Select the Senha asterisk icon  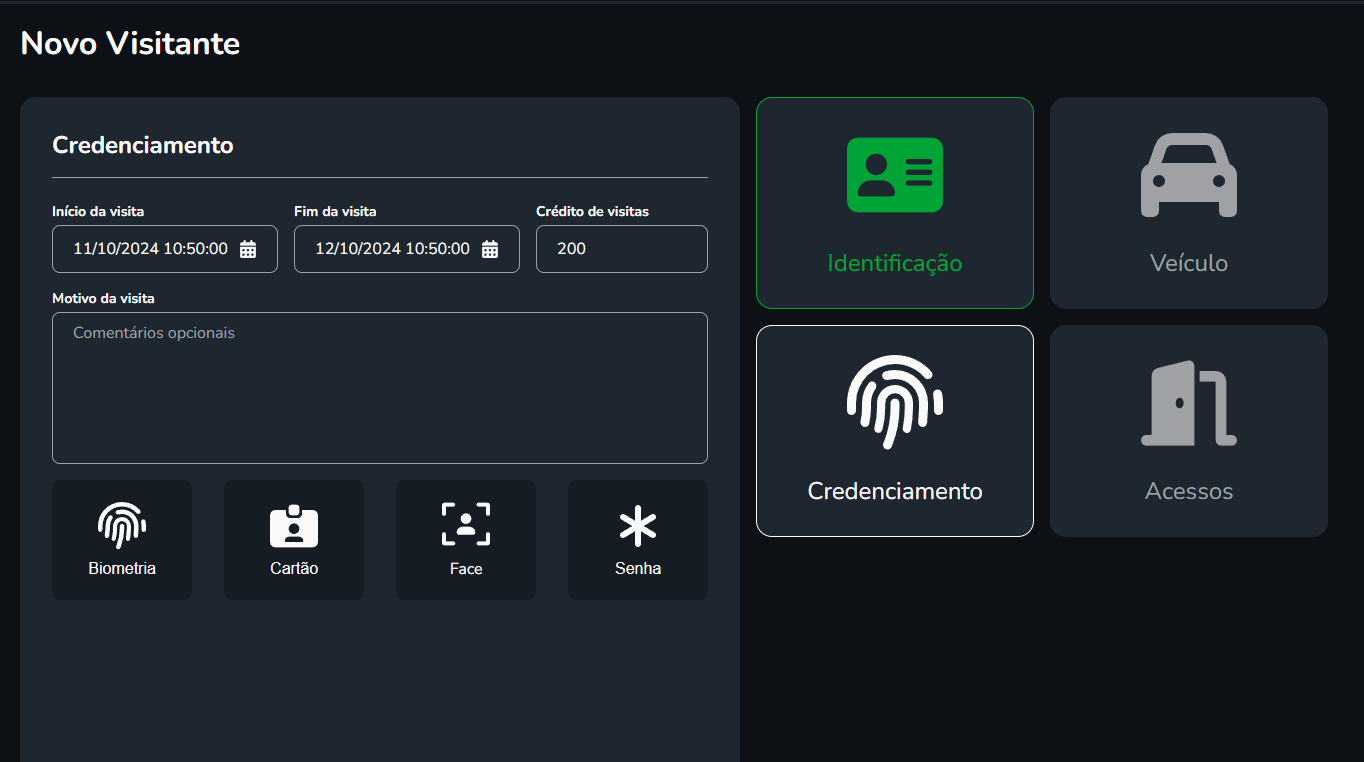[x=638, y=526]
